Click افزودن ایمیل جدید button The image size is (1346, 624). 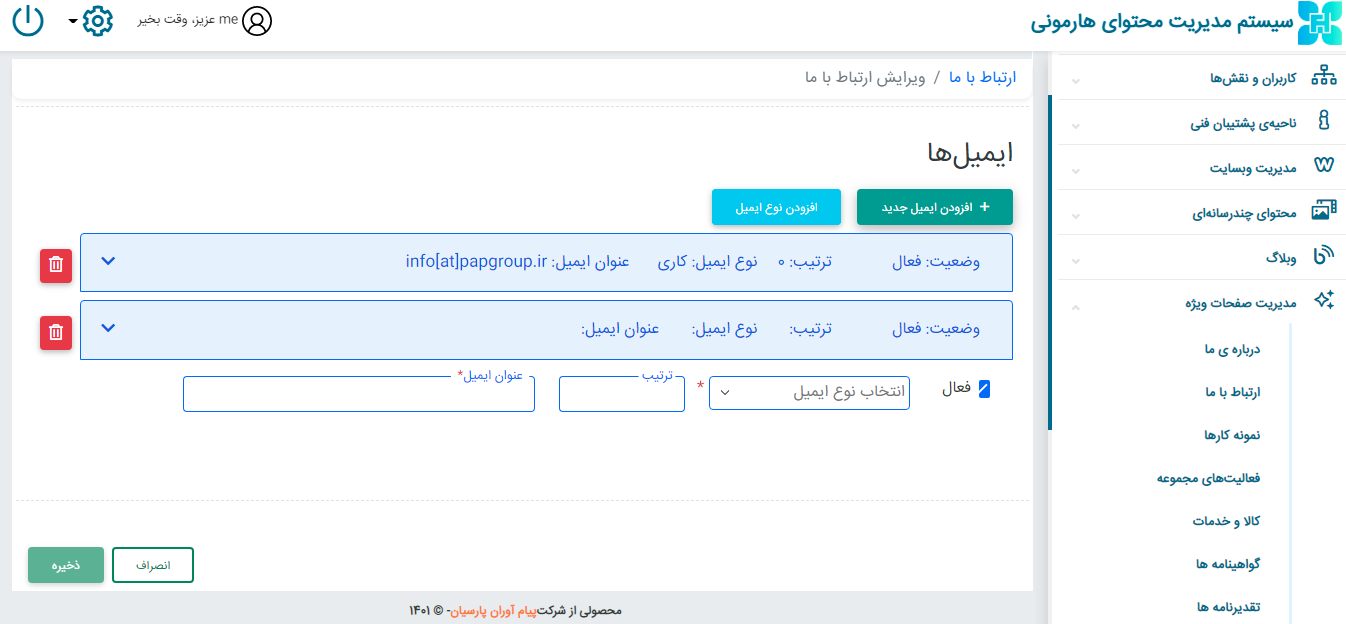pos(934,207)
